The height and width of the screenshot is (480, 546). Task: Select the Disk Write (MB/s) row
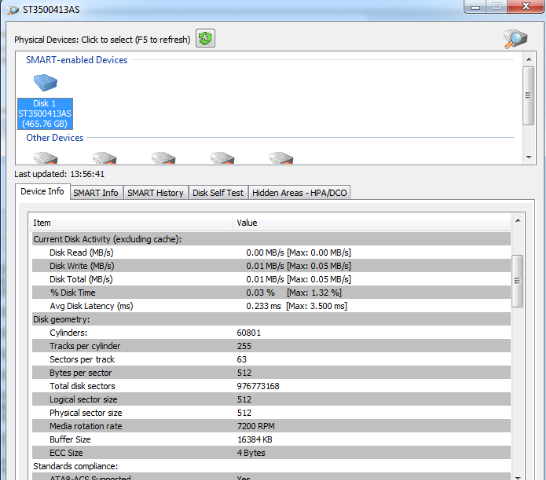tap(271, 266)
